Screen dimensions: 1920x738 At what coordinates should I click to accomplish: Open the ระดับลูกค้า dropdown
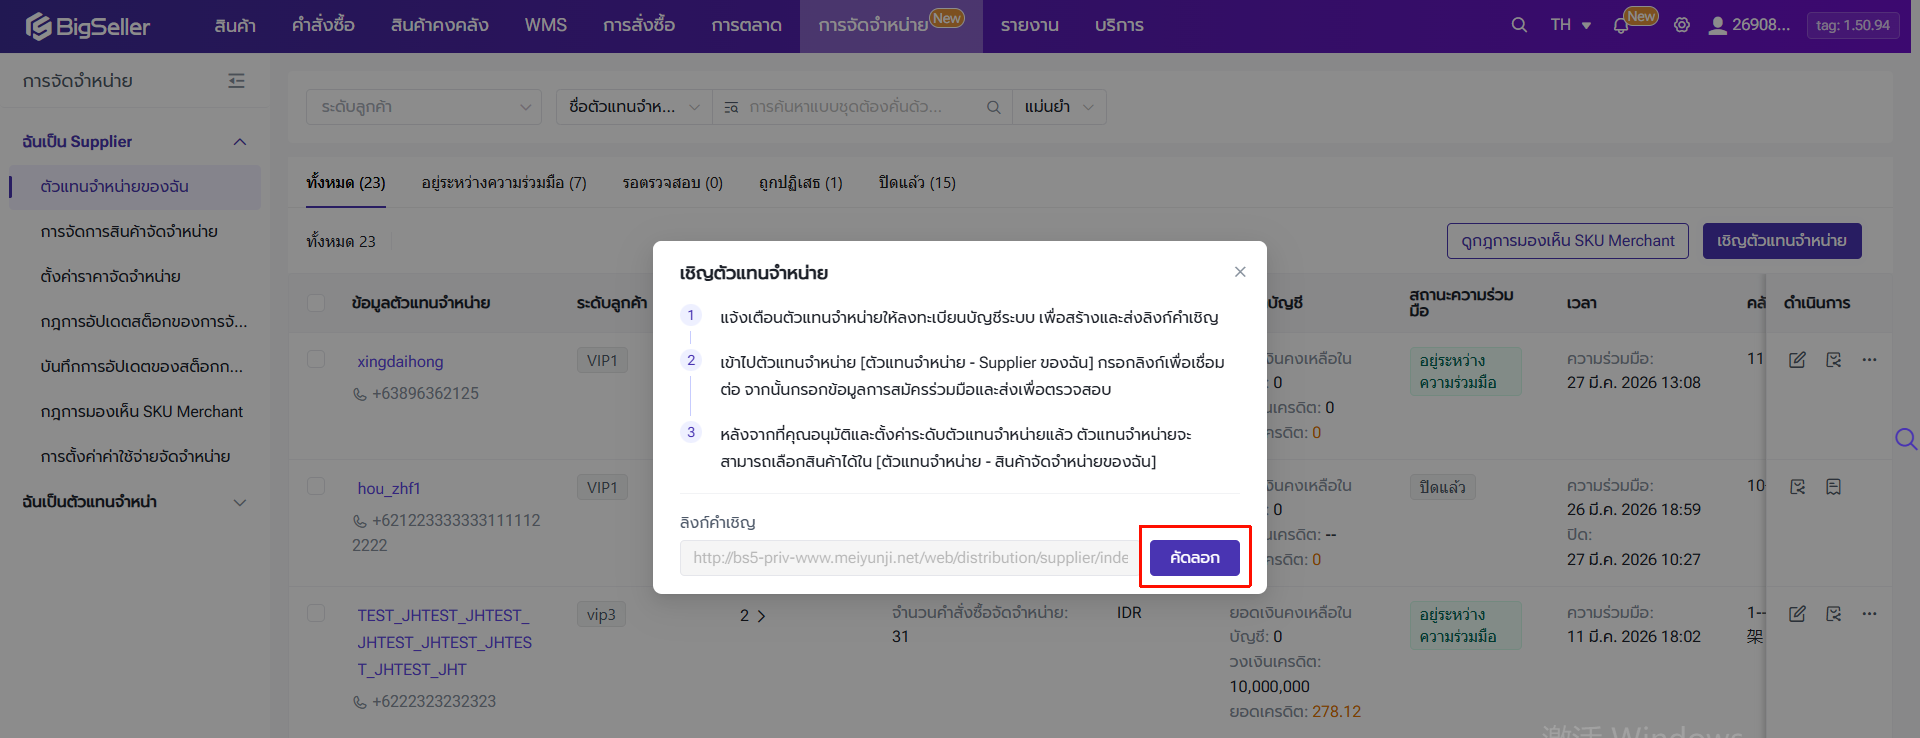pyautogui.click(x=424, y=107)
